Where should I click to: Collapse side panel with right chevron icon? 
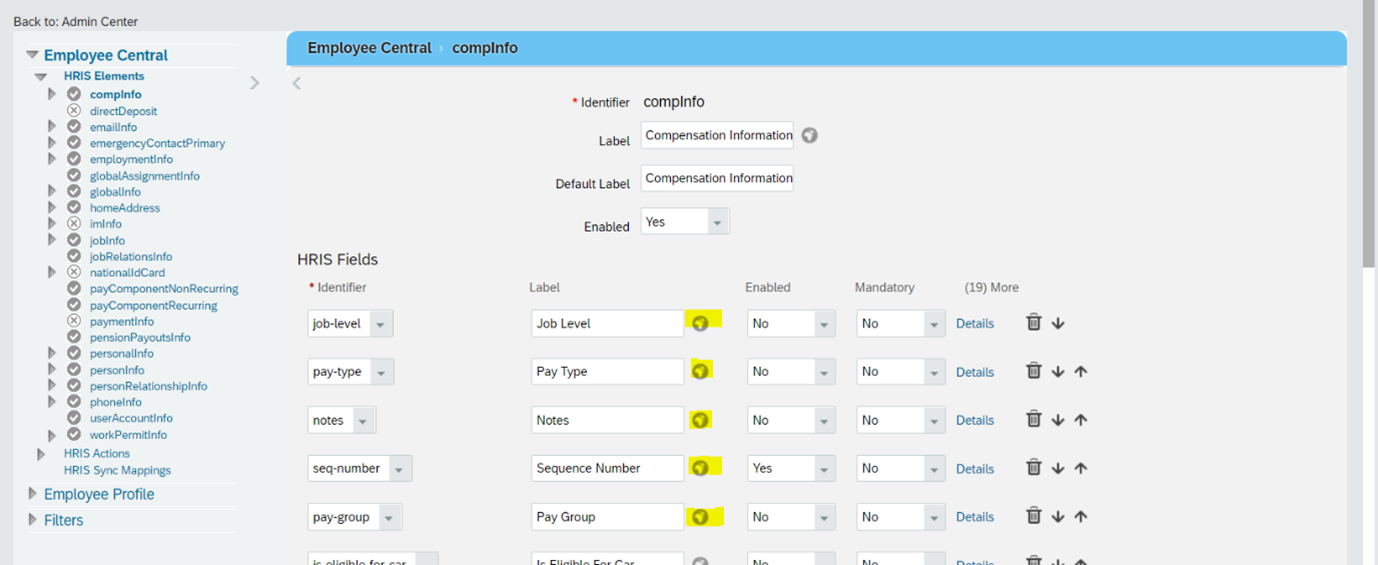[255, 83]
